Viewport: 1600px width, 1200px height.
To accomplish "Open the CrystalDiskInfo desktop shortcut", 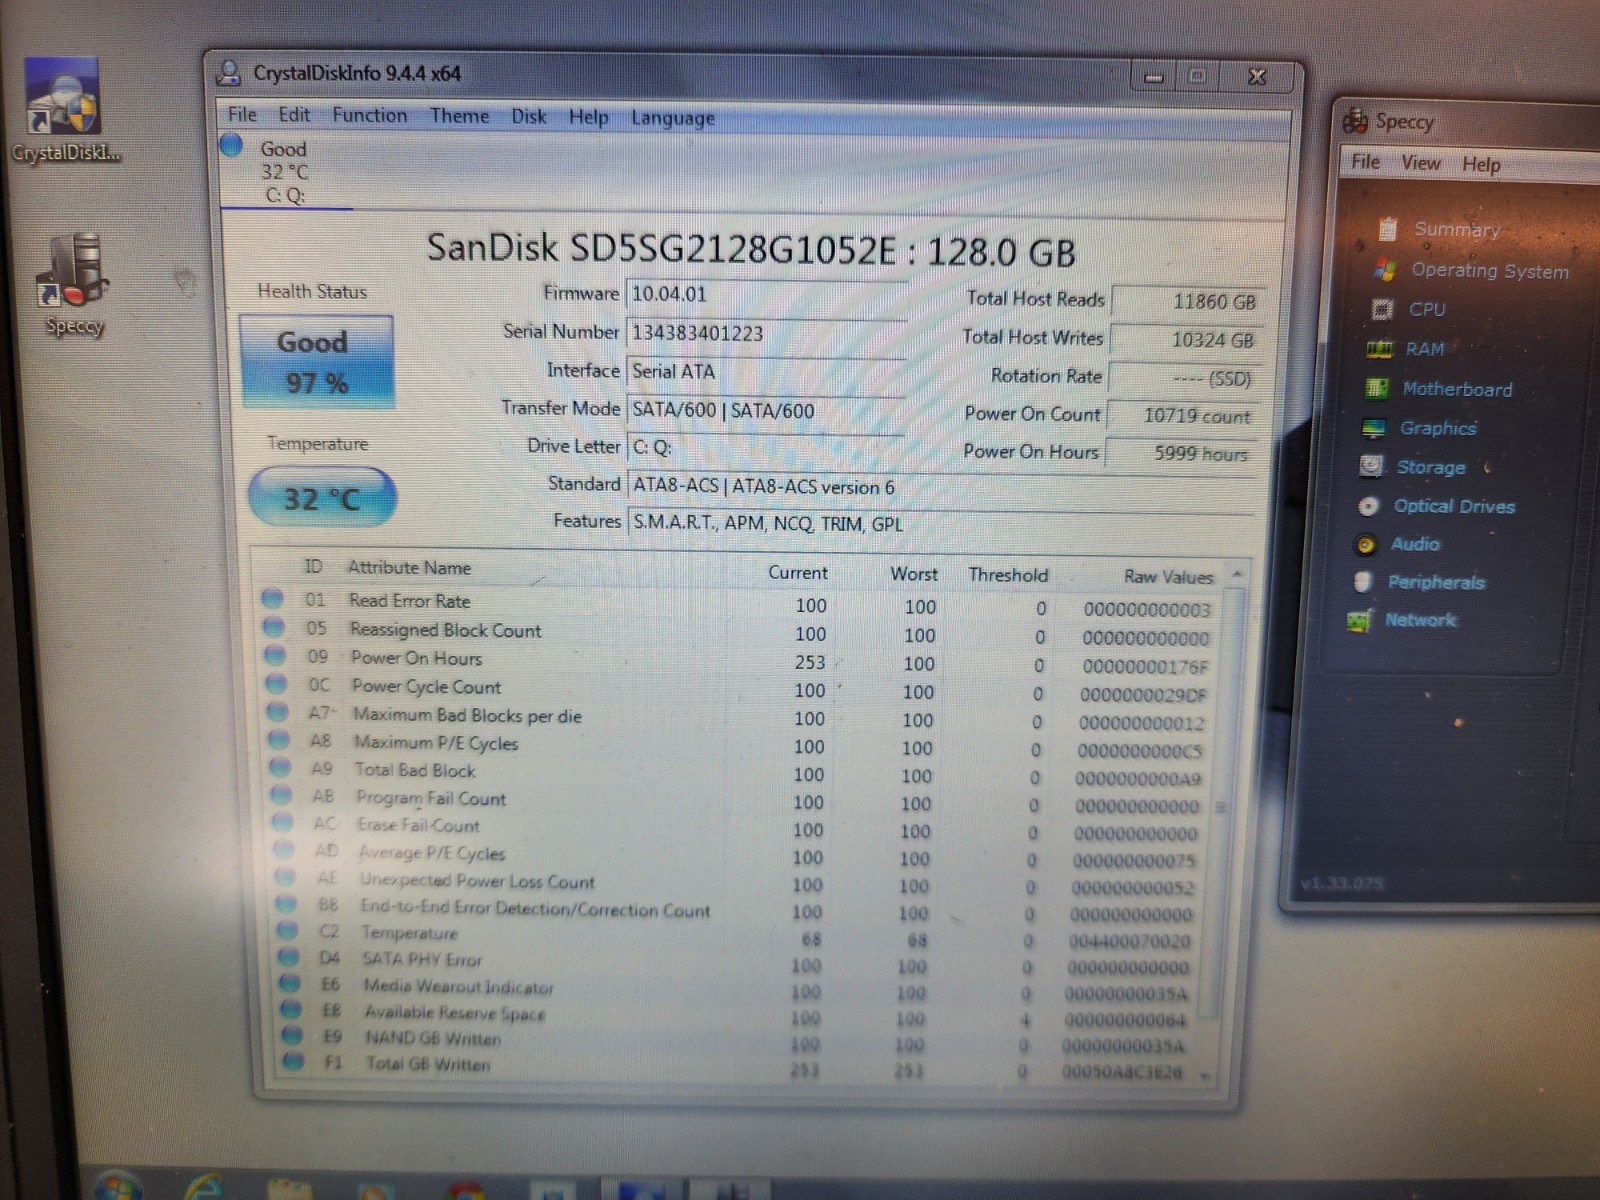I will click(64, 109).
